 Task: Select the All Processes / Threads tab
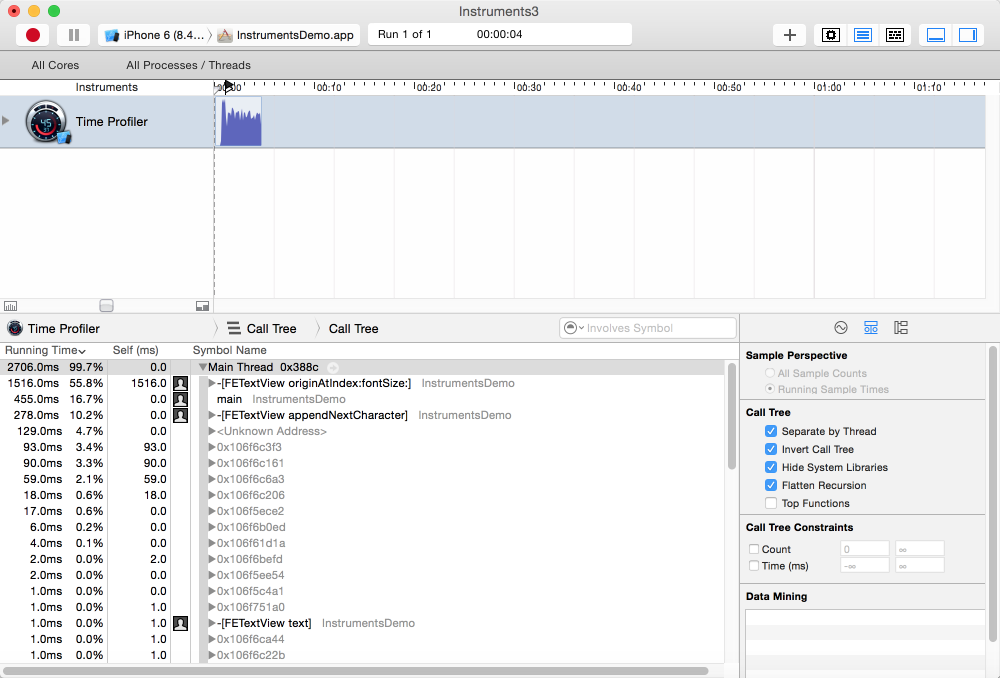188,65
